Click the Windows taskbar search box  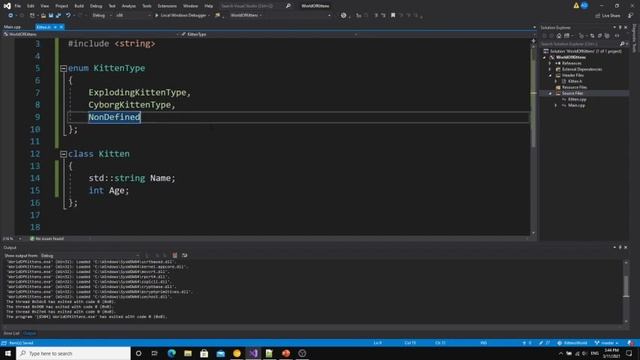pos(74,353)
